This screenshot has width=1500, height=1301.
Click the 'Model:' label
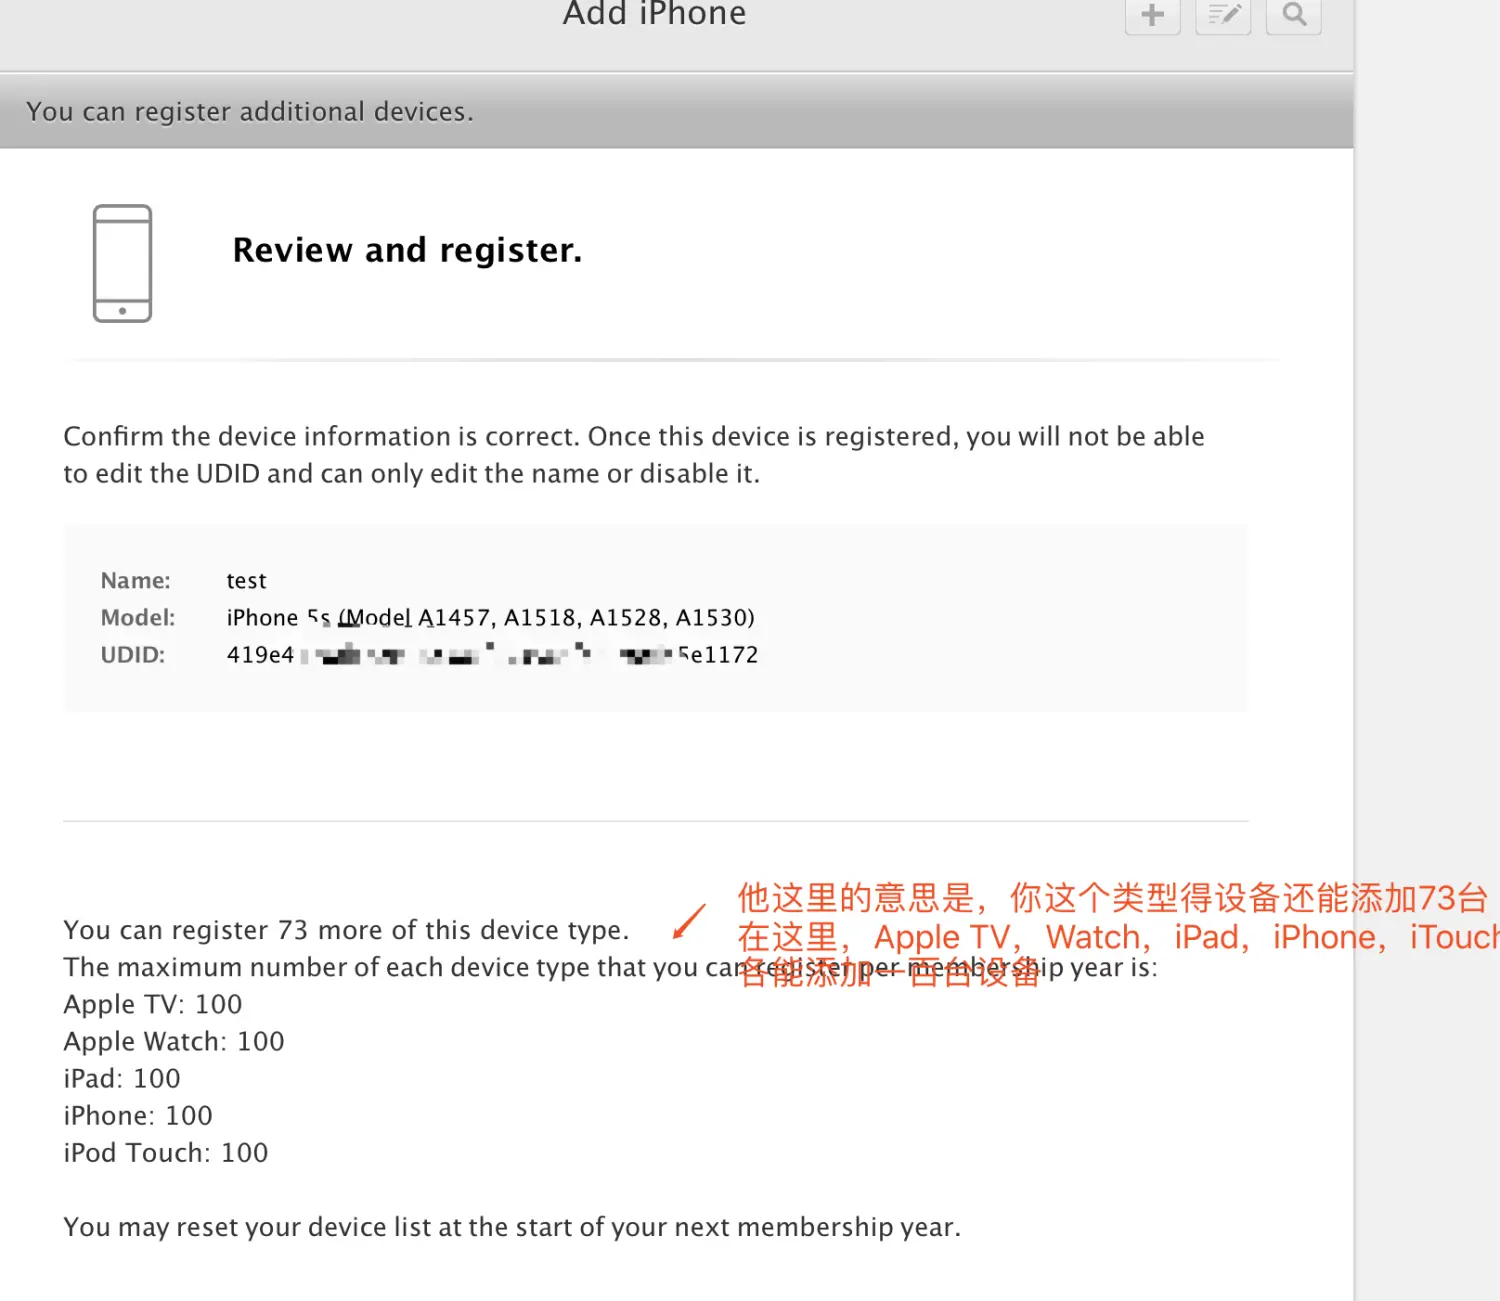[x=138, y=618]
